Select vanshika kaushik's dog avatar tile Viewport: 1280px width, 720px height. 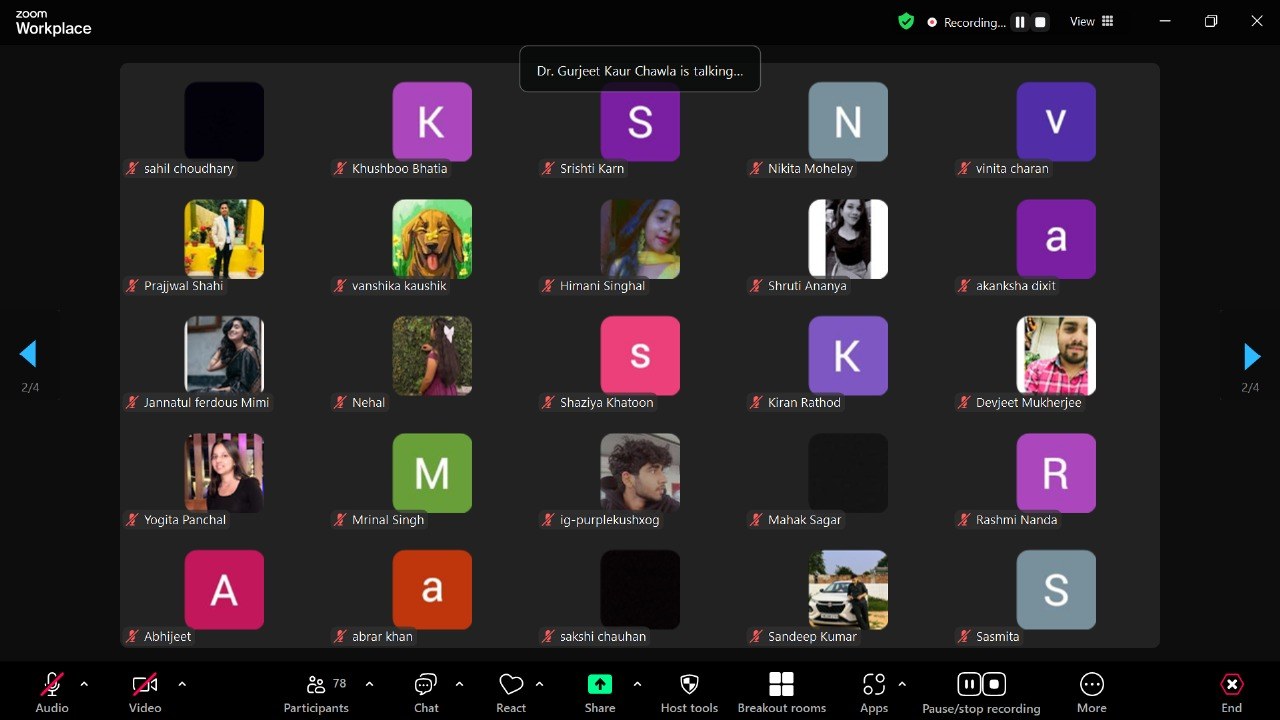point(432,239)
